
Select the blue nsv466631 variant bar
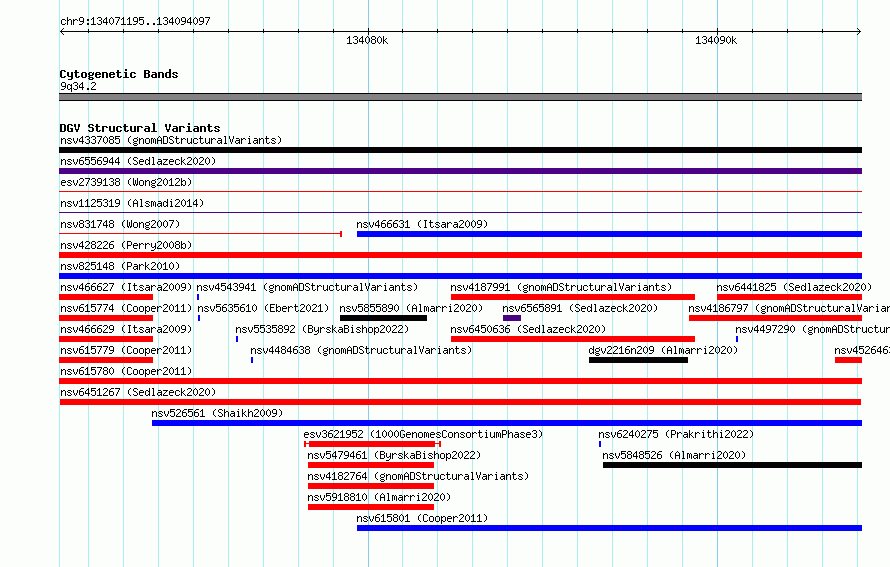point(609,234)
